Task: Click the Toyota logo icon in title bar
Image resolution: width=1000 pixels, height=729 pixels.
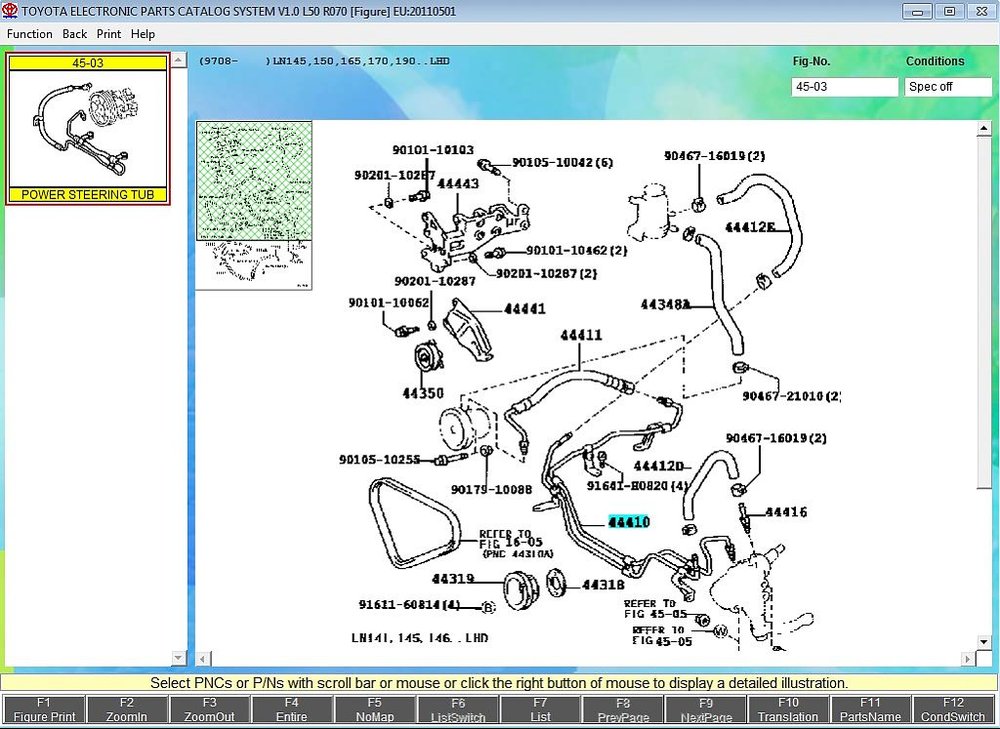Action: pos(10,11)
